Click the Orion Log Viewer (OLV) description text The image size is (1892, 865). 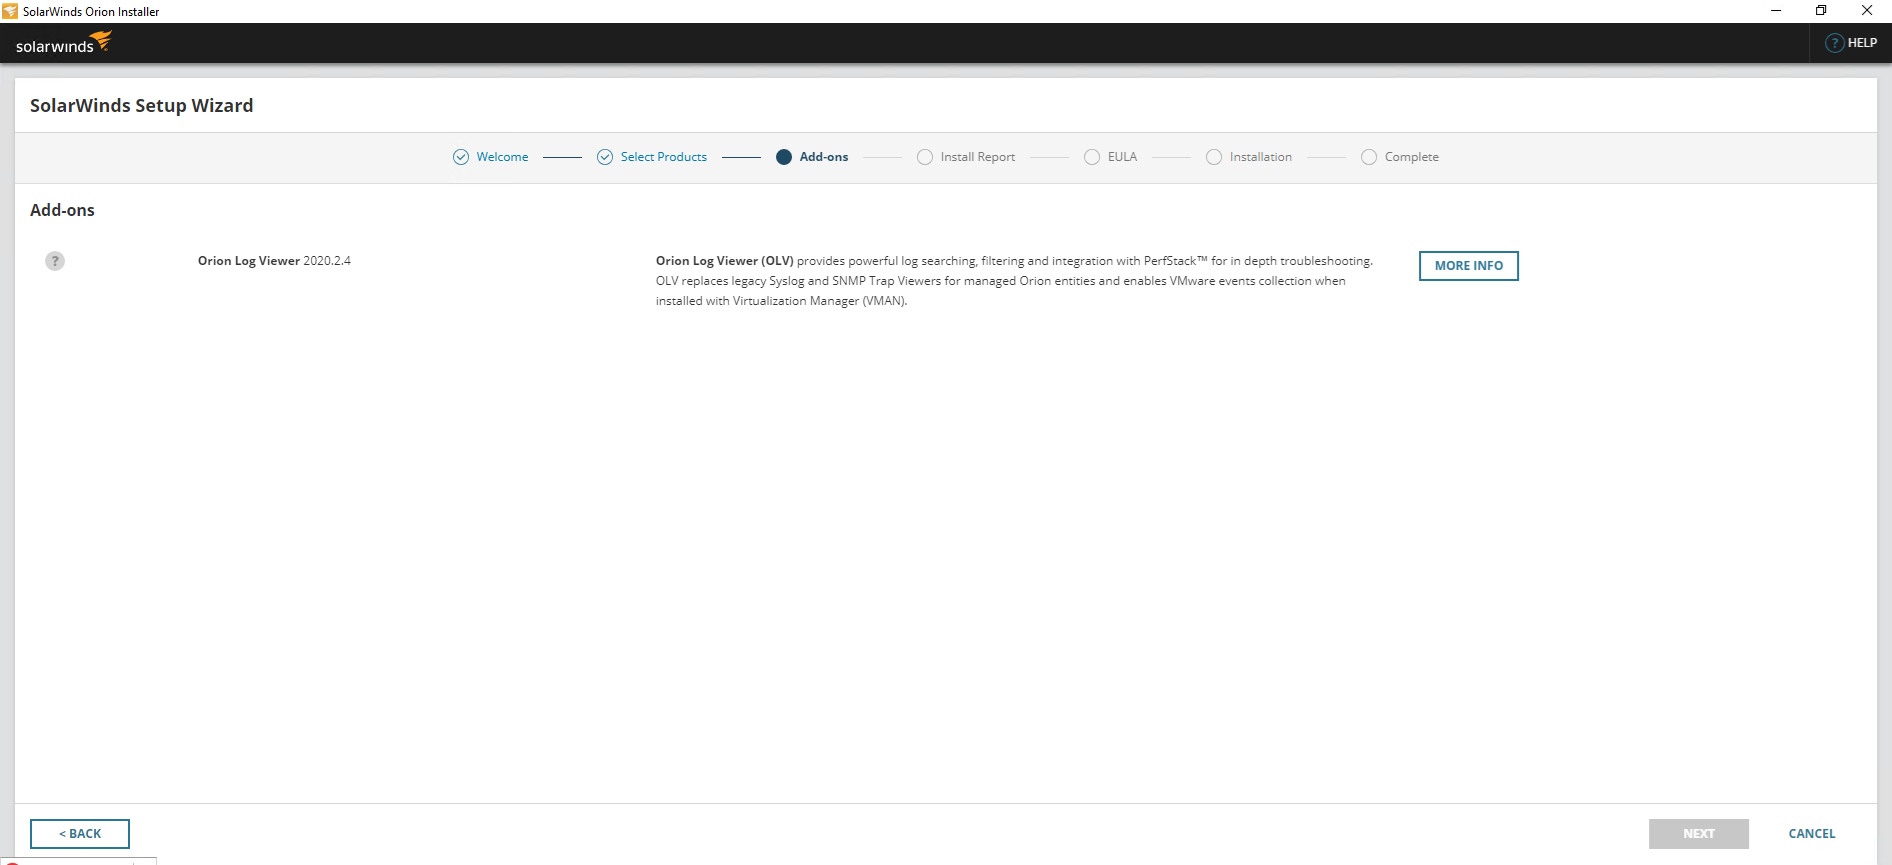point(1014,281)
